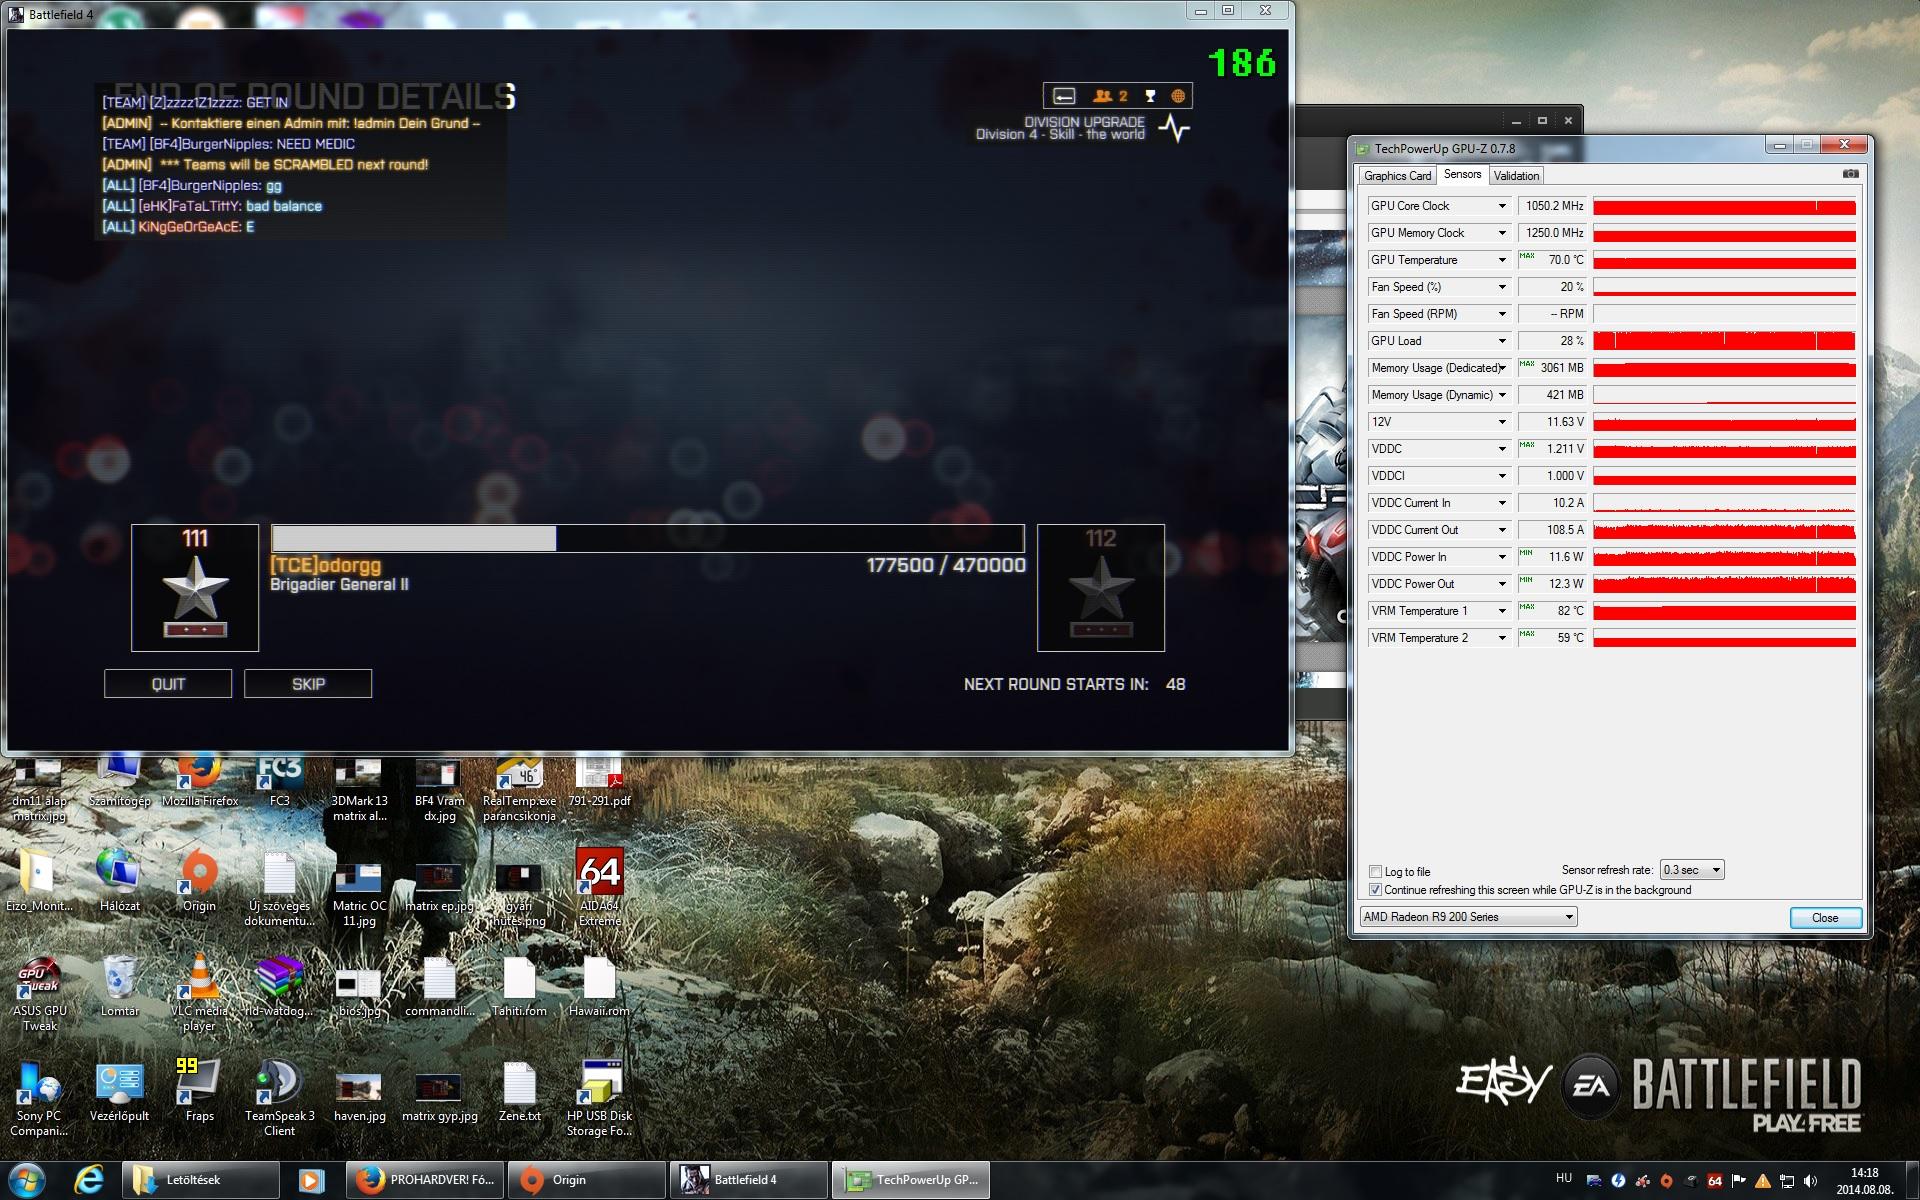Open the squad members icon showing 2

tap(1110, 96)
